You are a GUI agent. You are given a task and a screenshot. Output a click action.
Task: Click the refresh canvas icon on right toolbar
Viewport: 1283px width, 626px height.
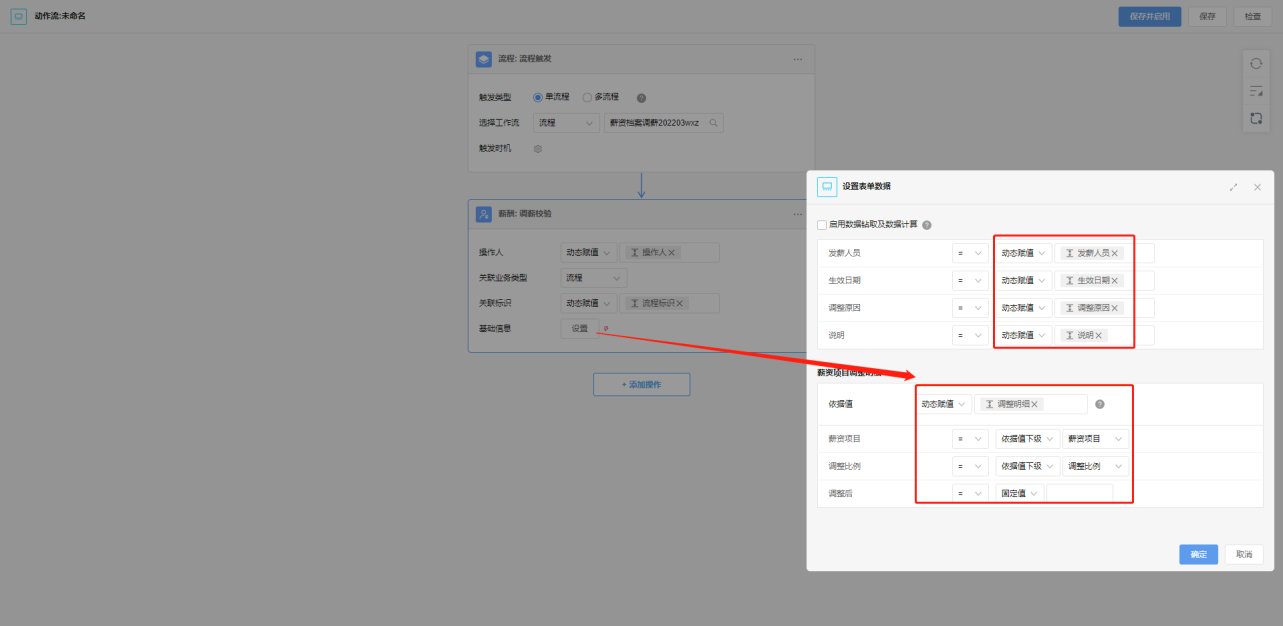[1256, 63]
